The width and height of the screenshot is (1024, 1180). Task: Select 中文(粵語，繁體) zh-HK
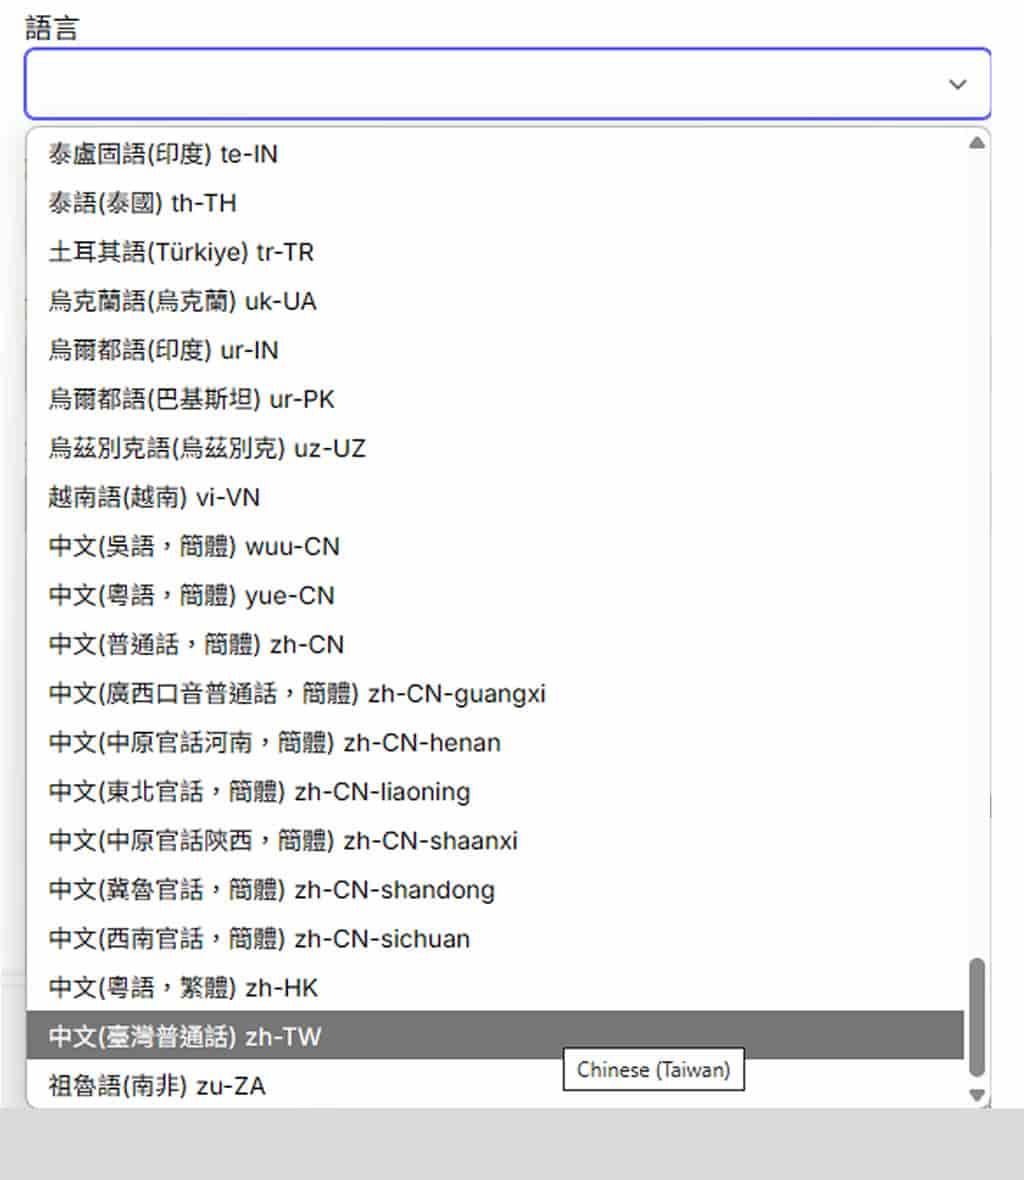coord(495,987)
